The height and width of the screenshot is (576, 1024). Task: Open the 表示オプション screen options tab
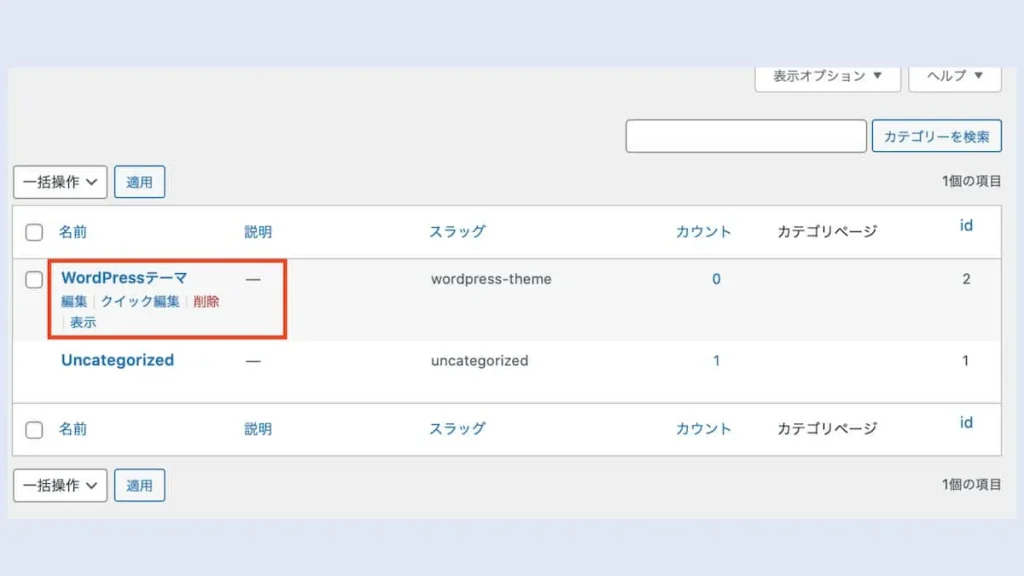[827, 78]
